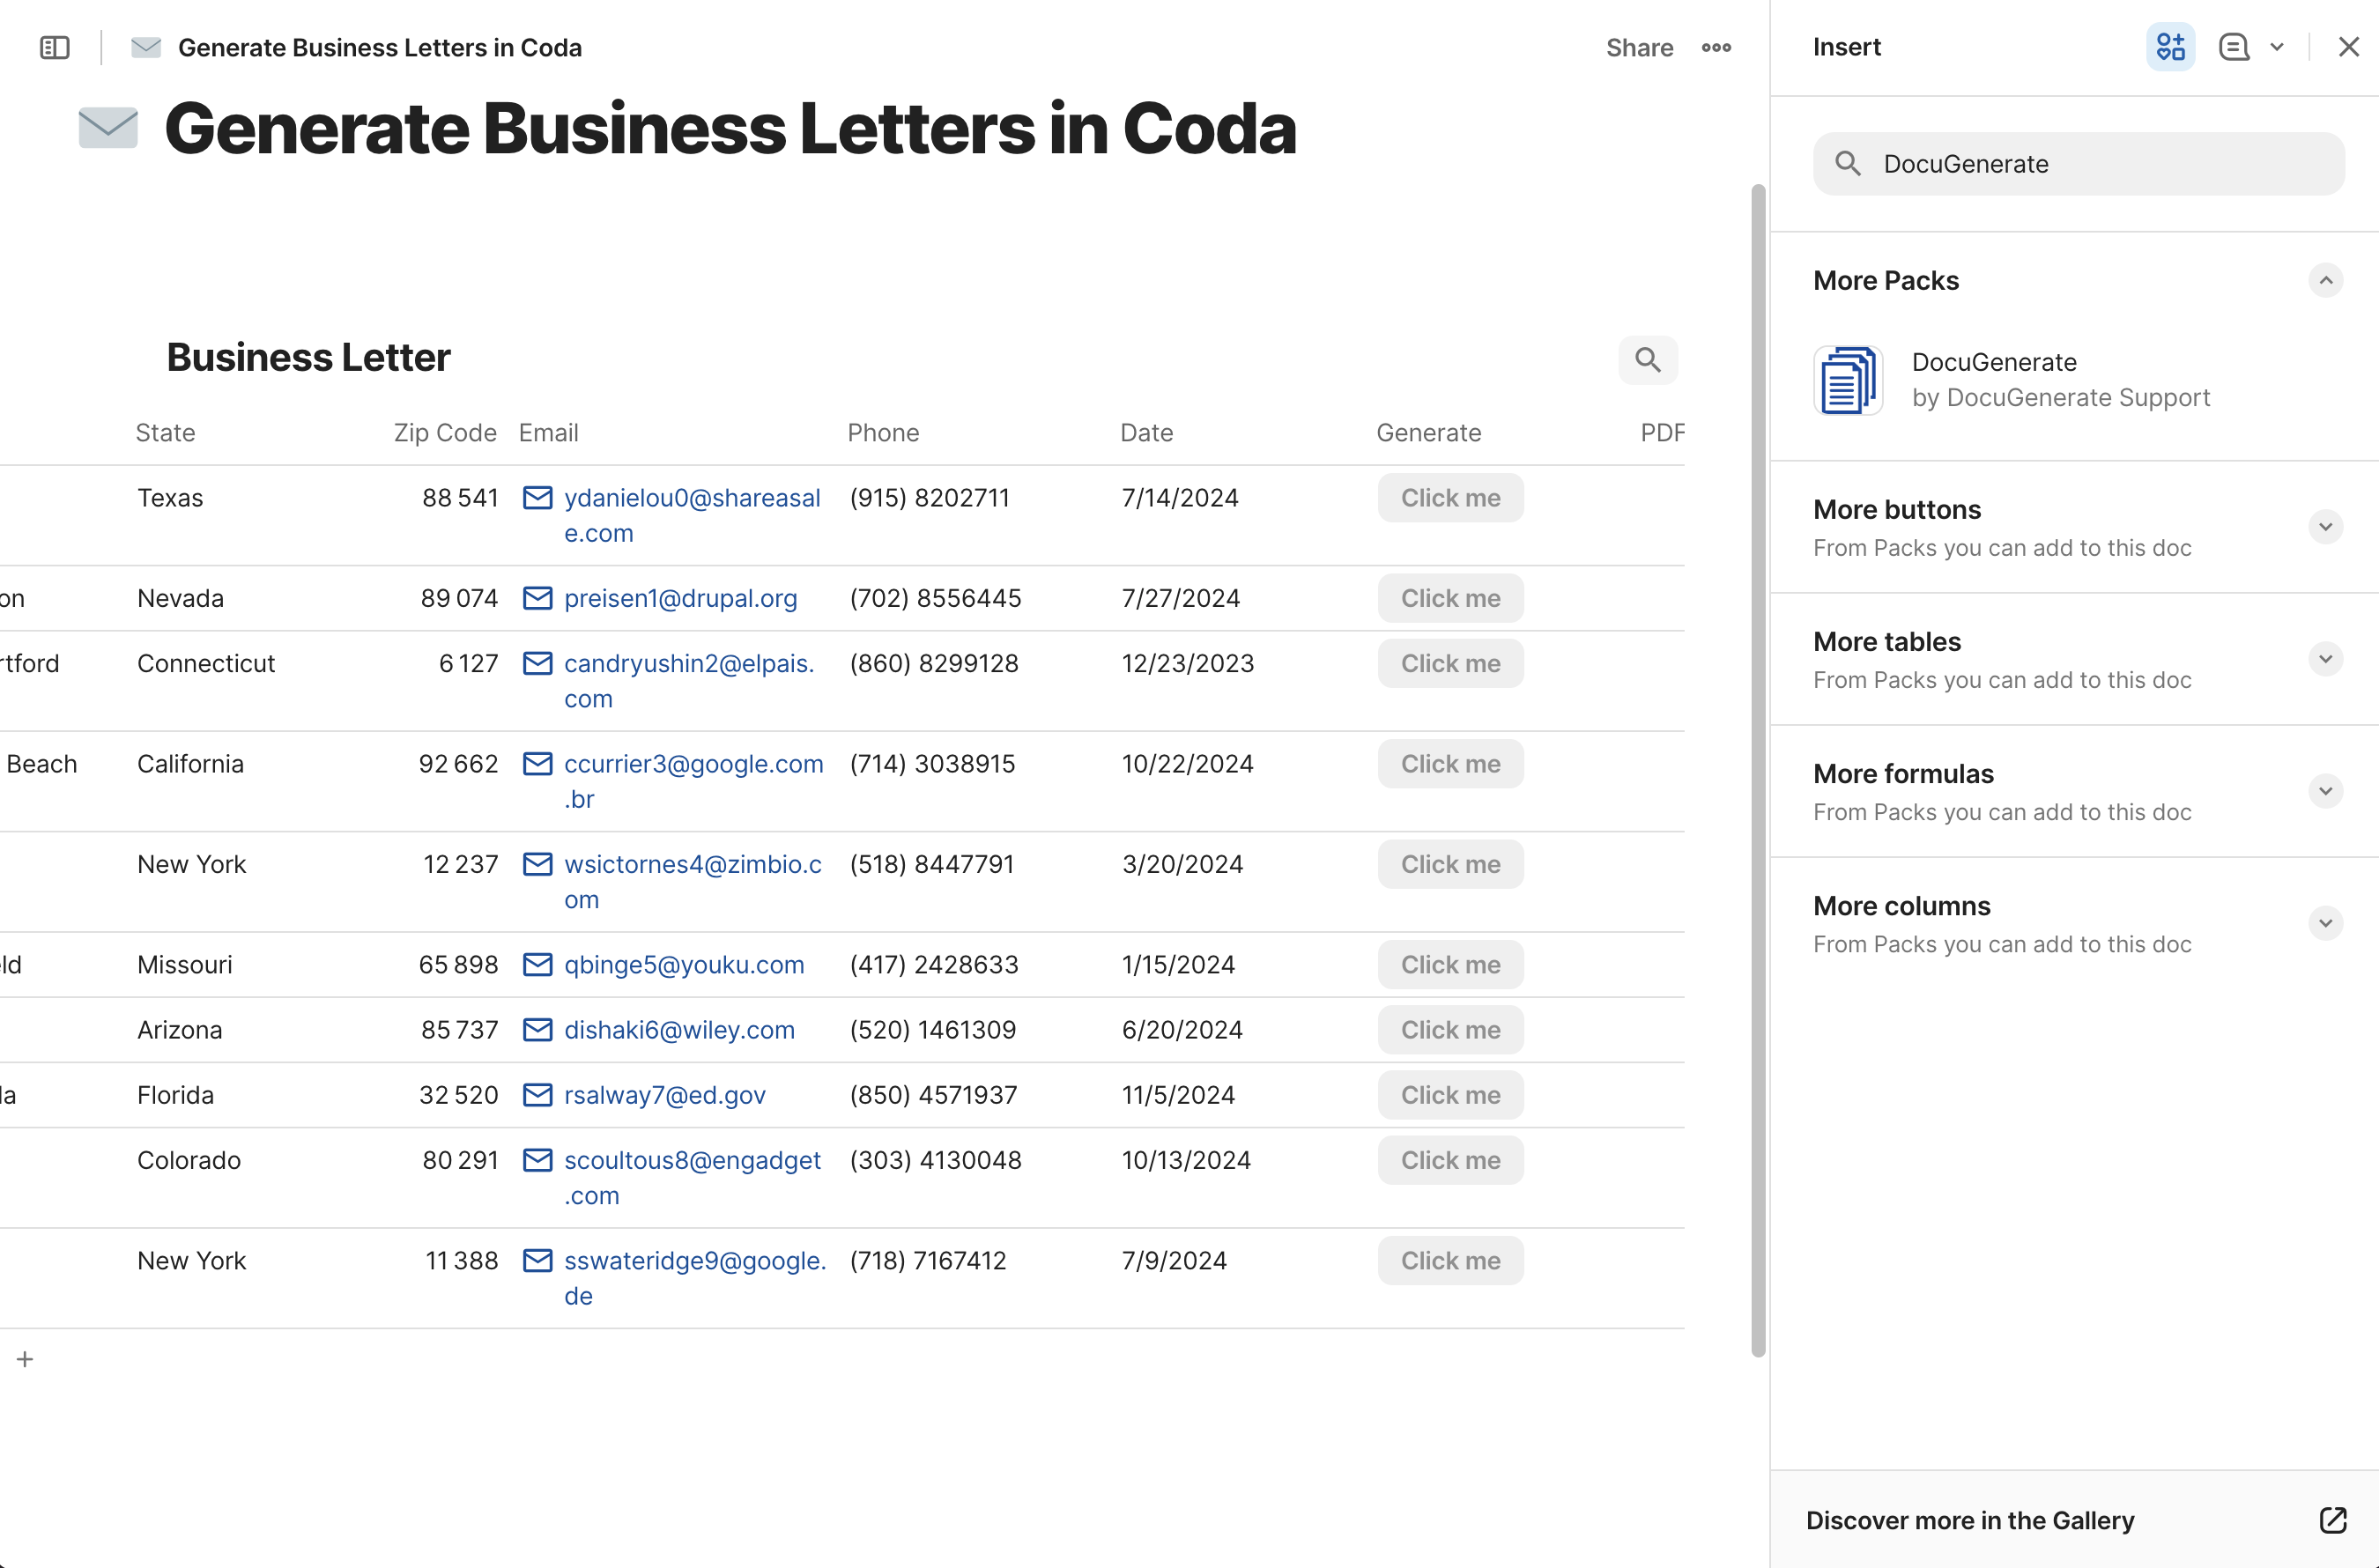The height and width of the screenshot is (1568, 2379).
Task: Open the qbinge5@youku.com email link
Action: [x=684, y=965]
